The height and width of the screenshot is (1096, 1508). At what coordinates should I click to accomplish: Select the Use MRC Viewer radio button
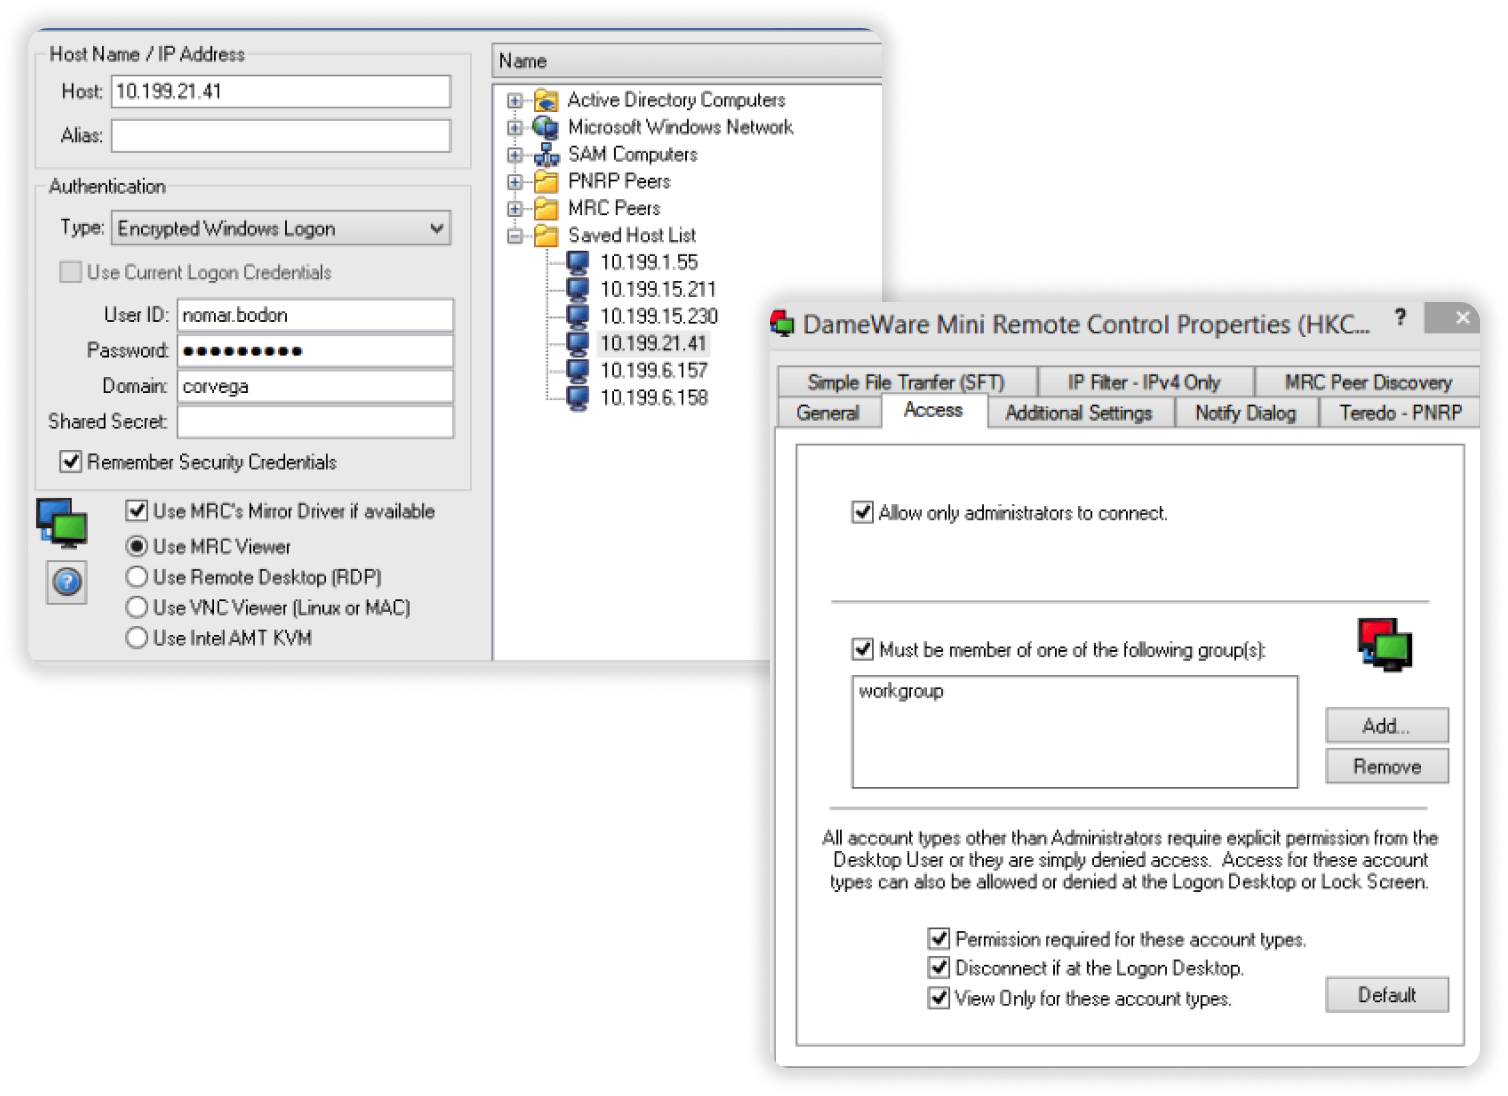click(x=137, y=546)
